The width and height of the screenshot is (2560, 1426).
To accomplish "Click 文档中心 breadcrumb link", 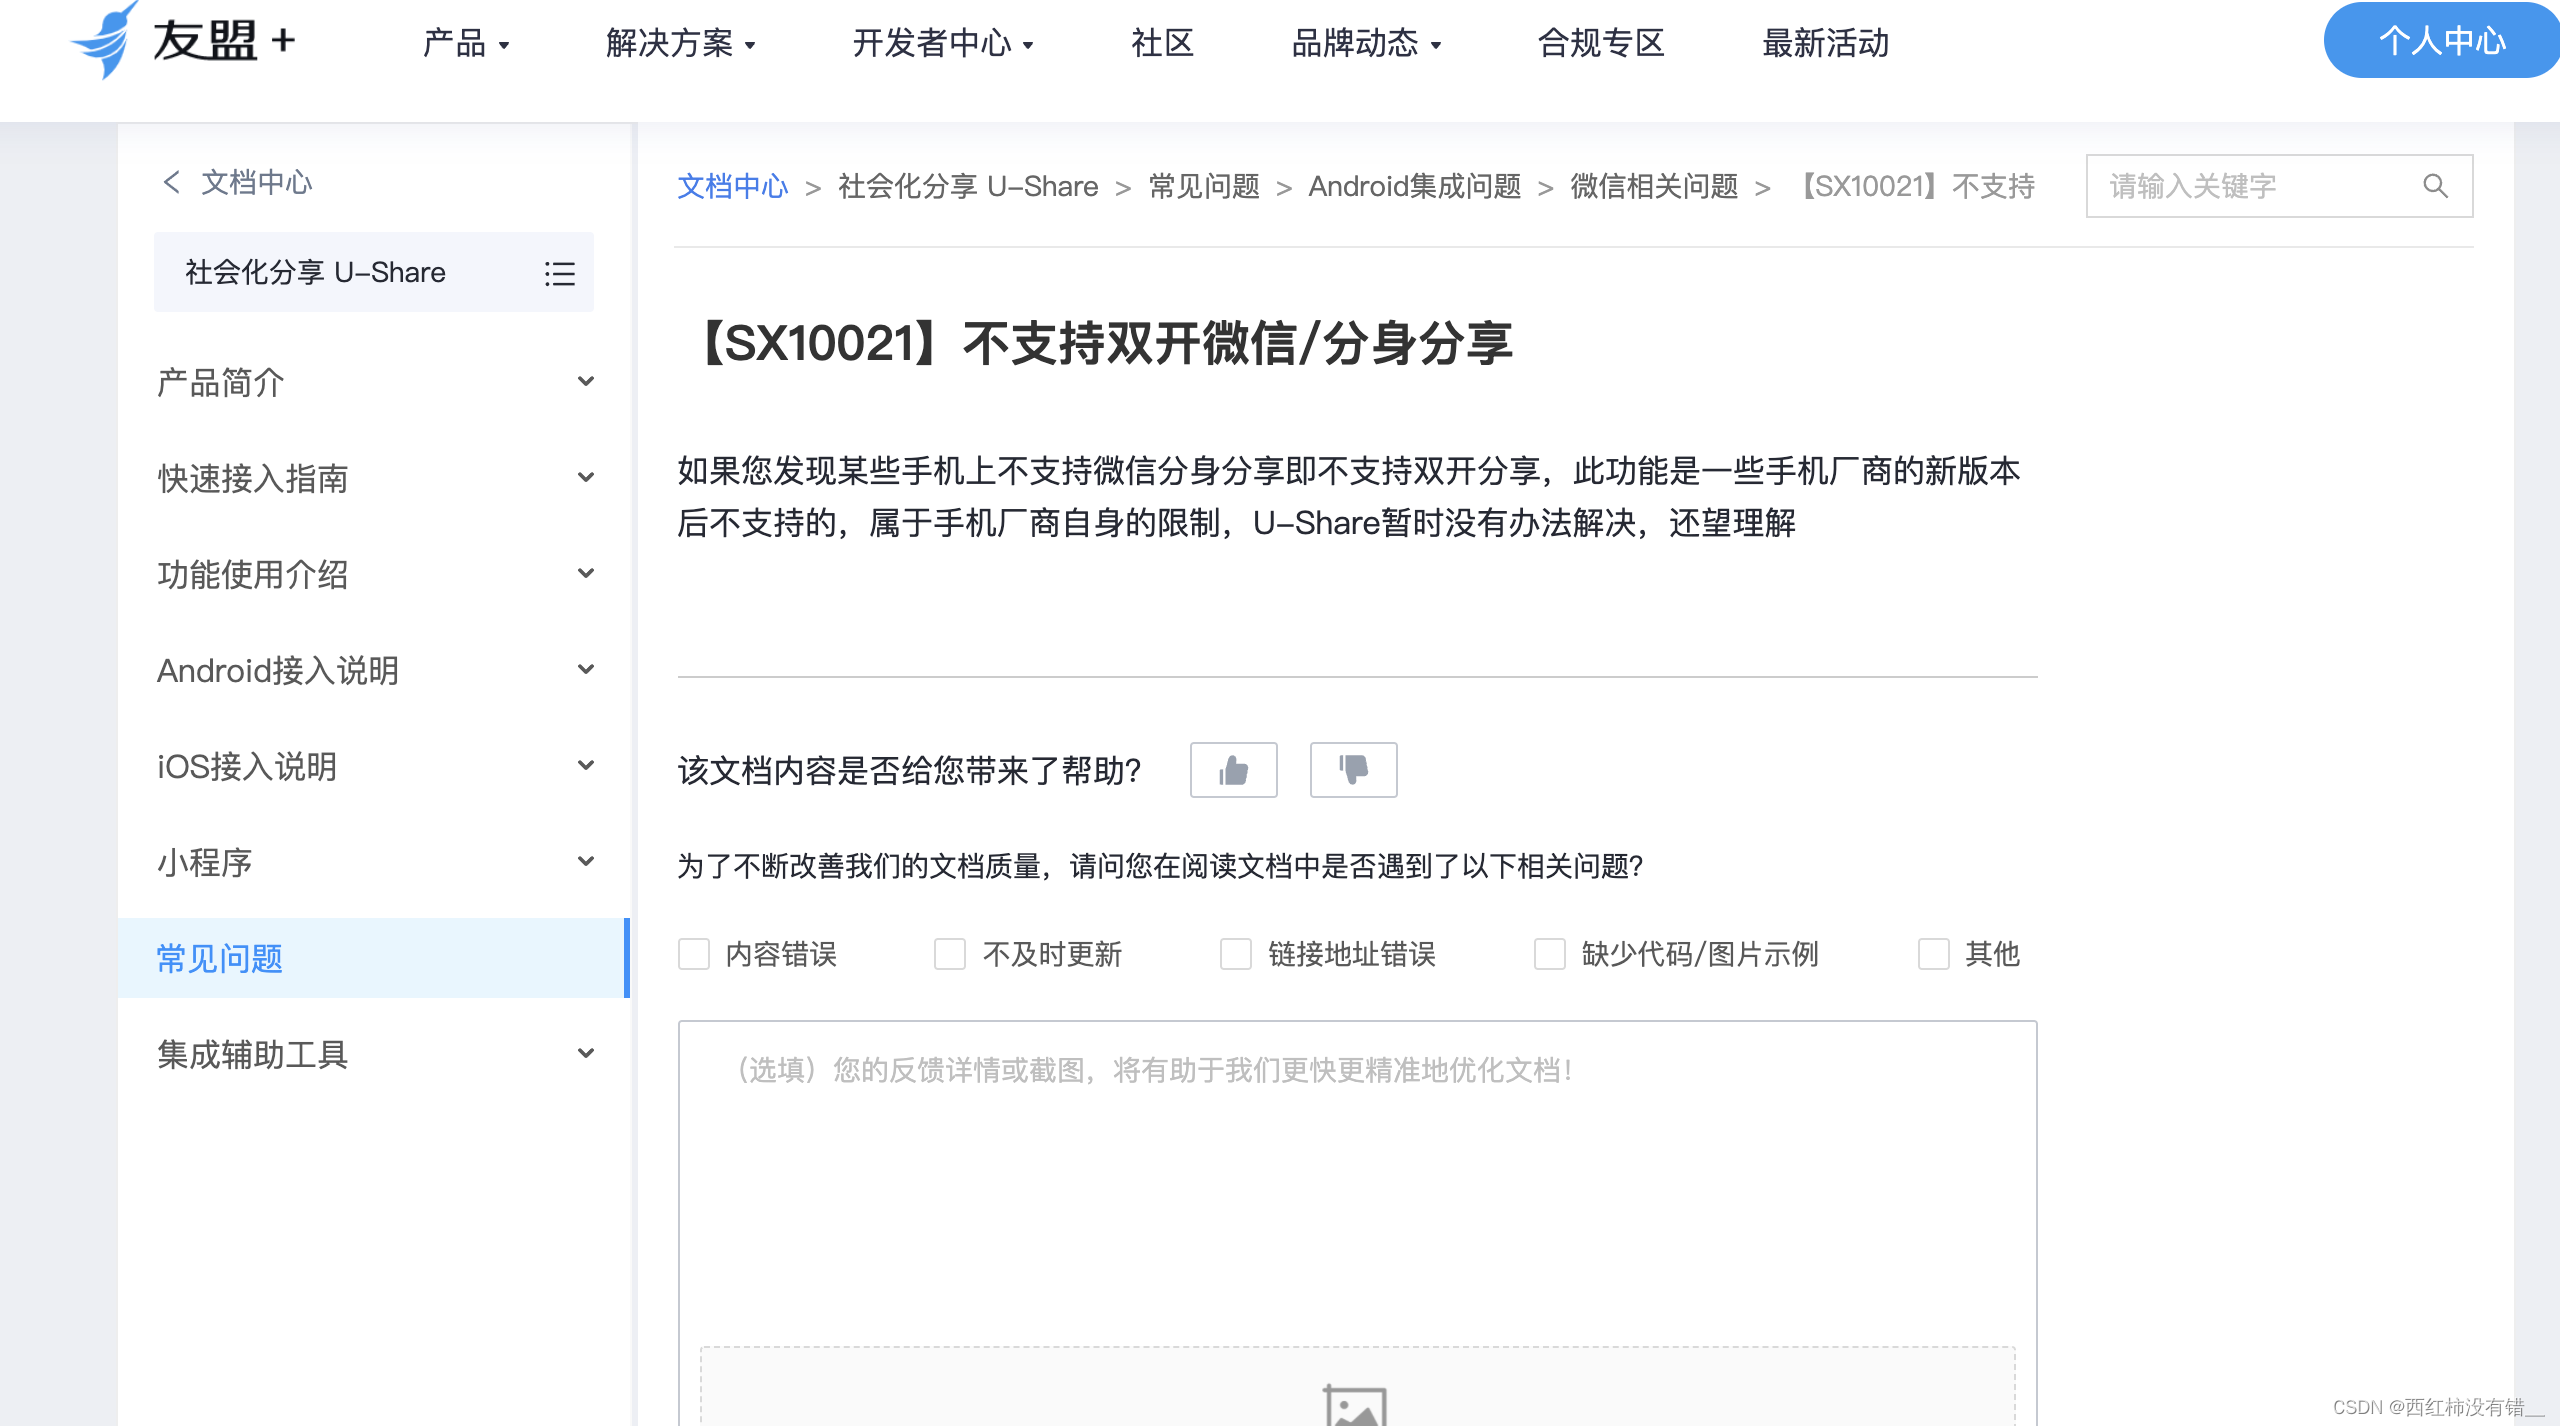I will pos(732,186).
